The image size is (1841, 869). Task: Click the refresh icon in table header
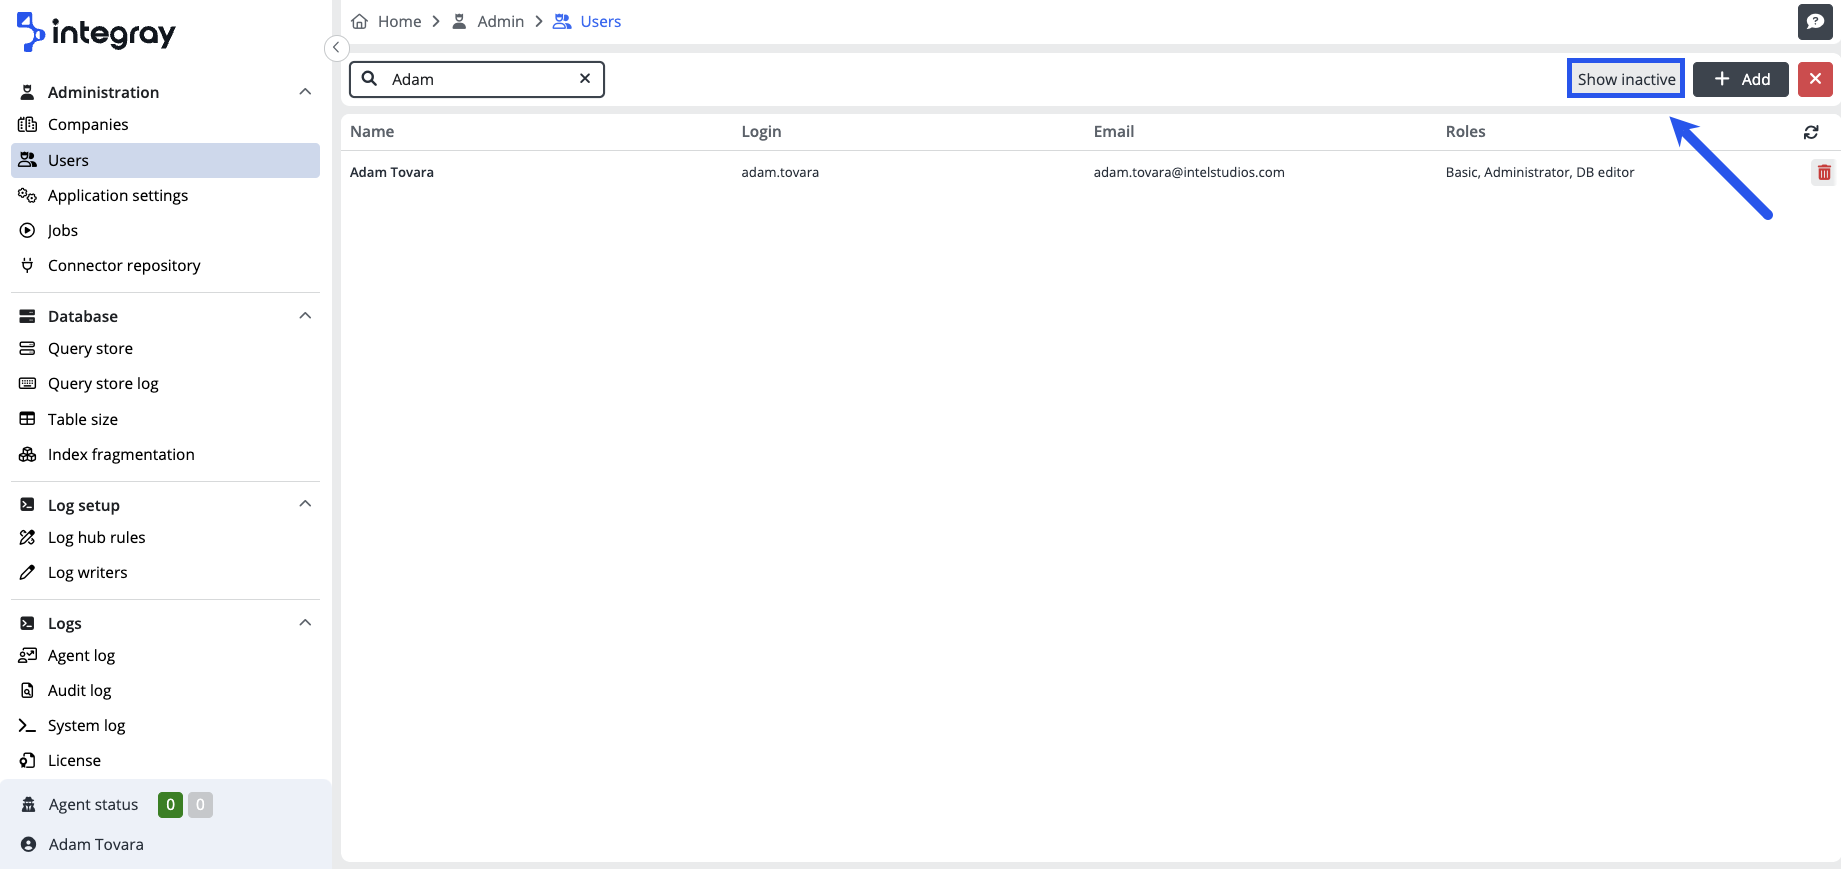coord(1810,132)
